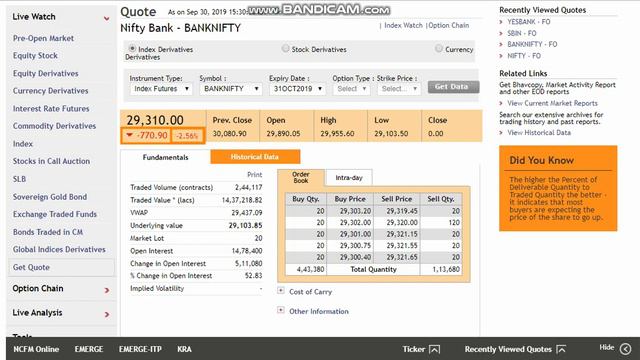Click the Underlying value 29,103.85
The height and width of the screenshot is (360, 640).
pos(245,225)
